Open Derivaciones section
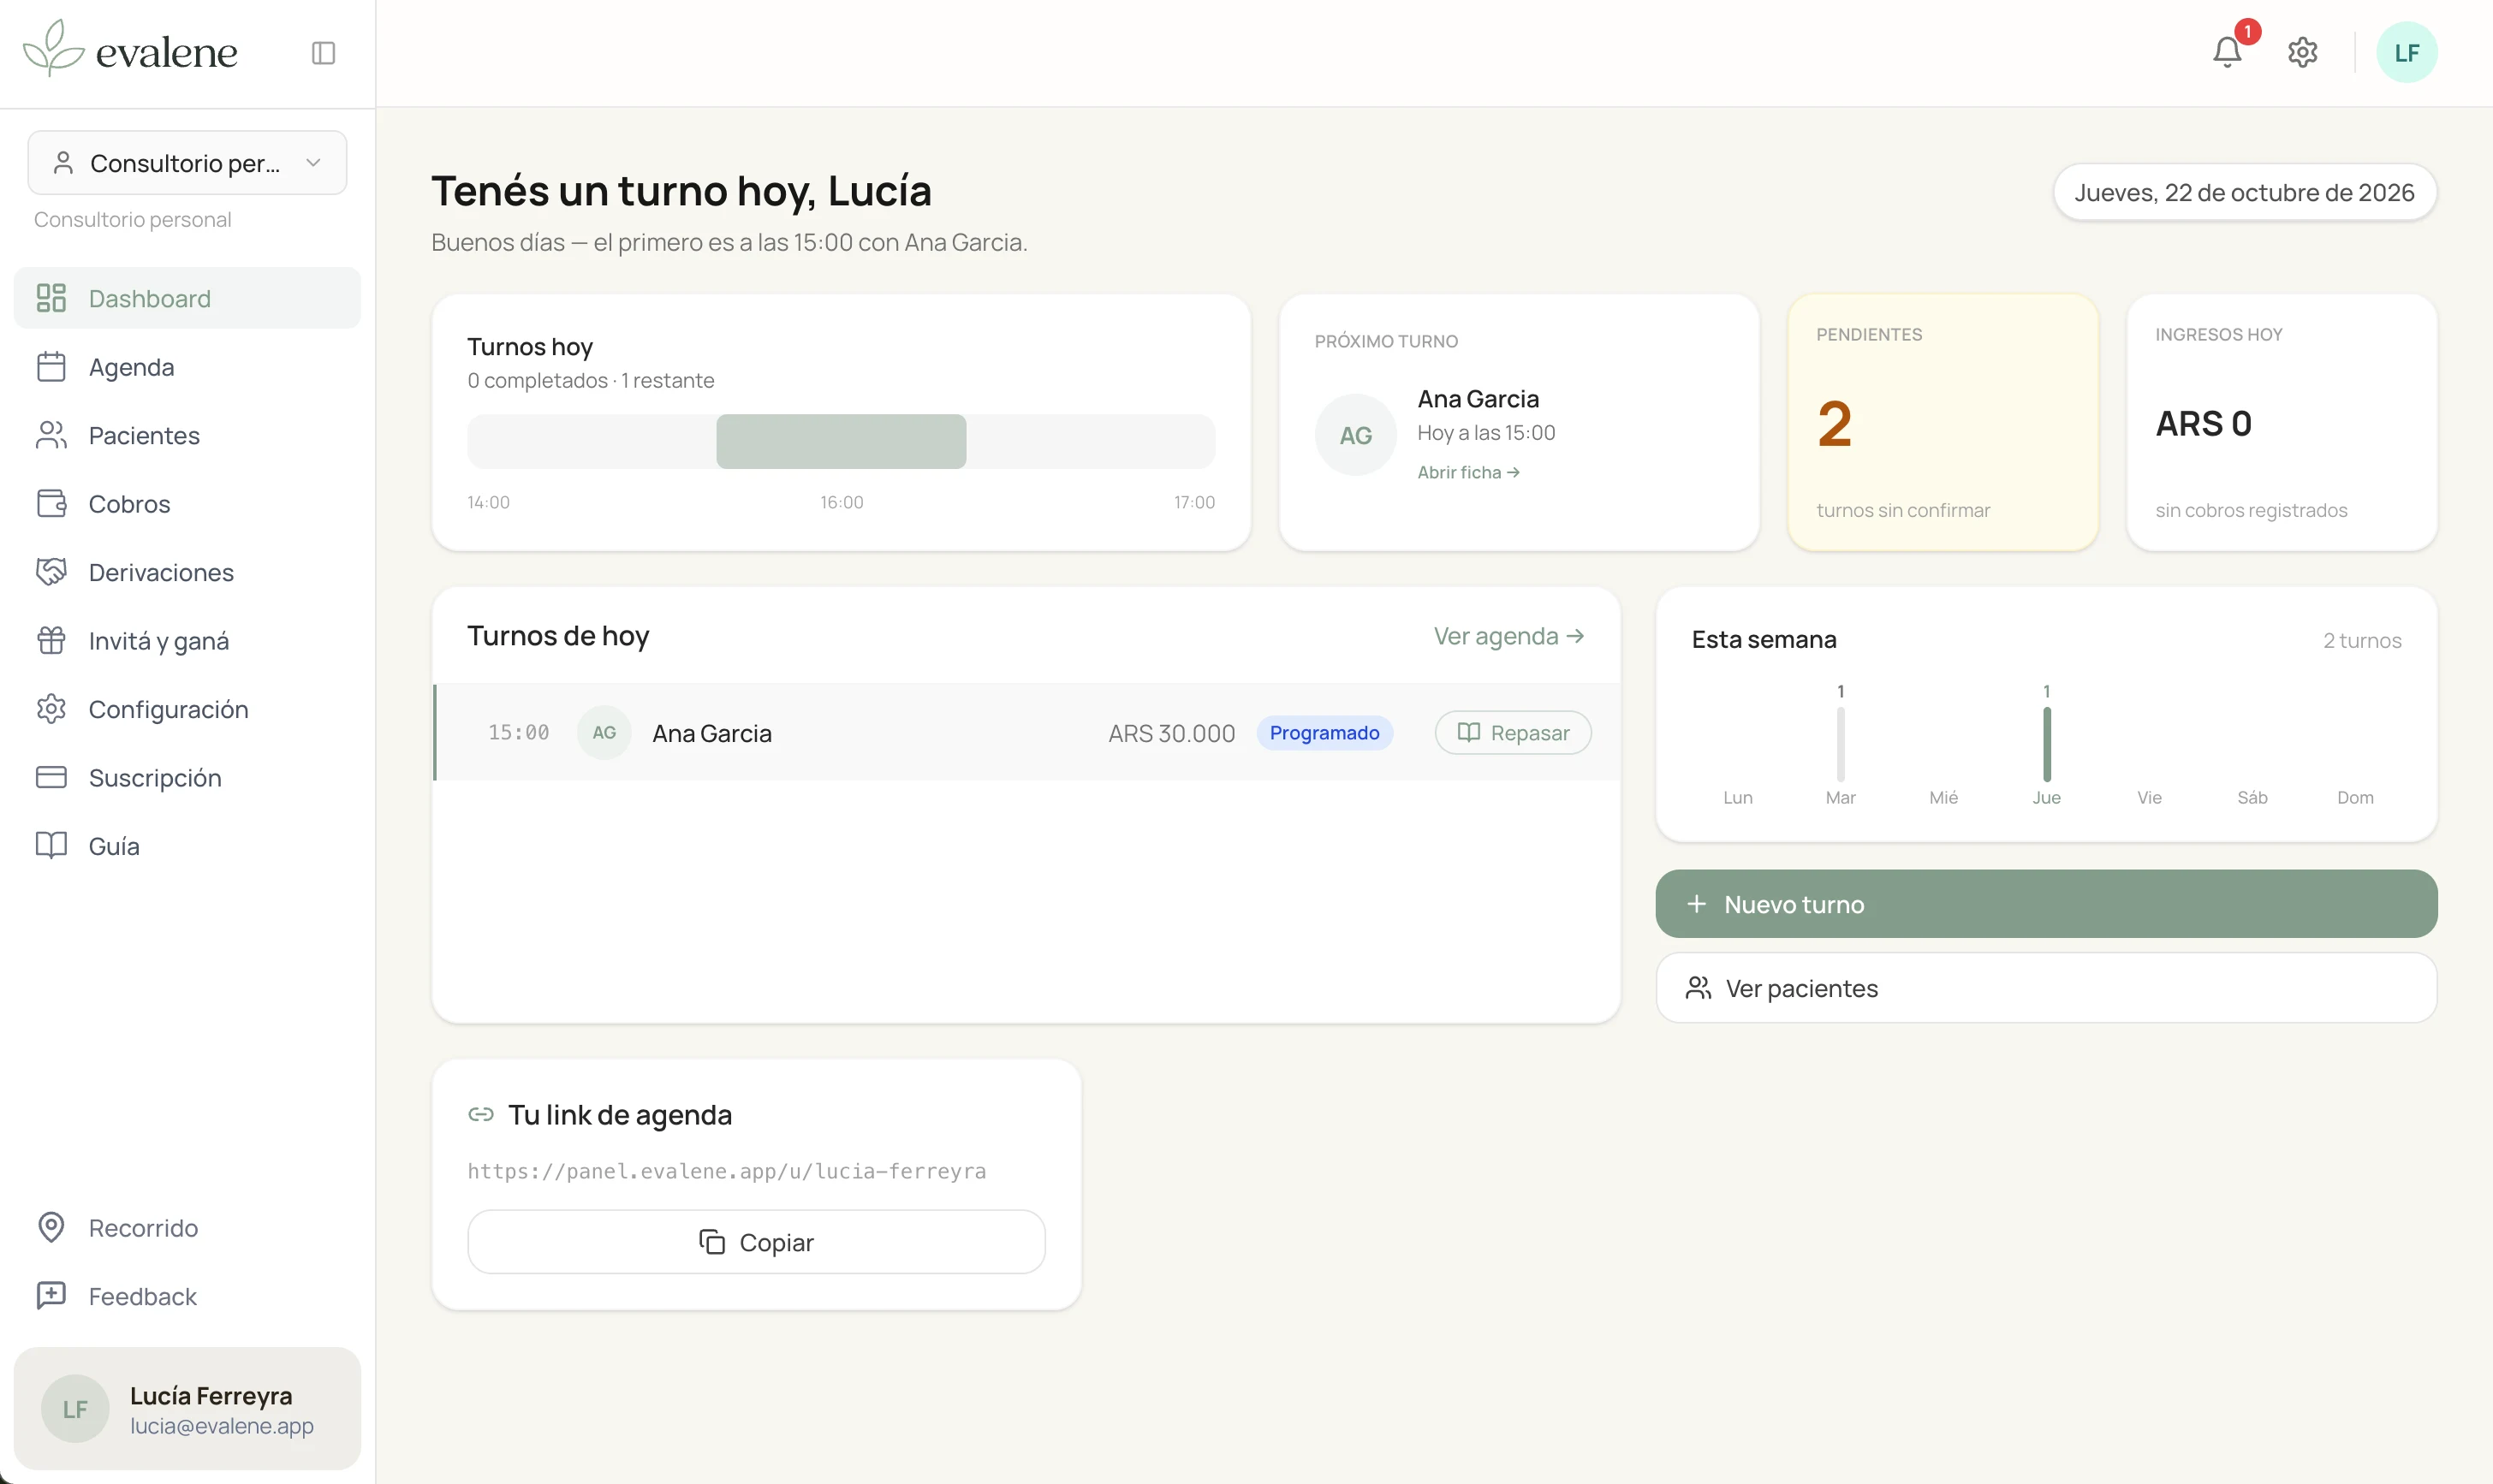The image size is (2493, 1484). 187,572
